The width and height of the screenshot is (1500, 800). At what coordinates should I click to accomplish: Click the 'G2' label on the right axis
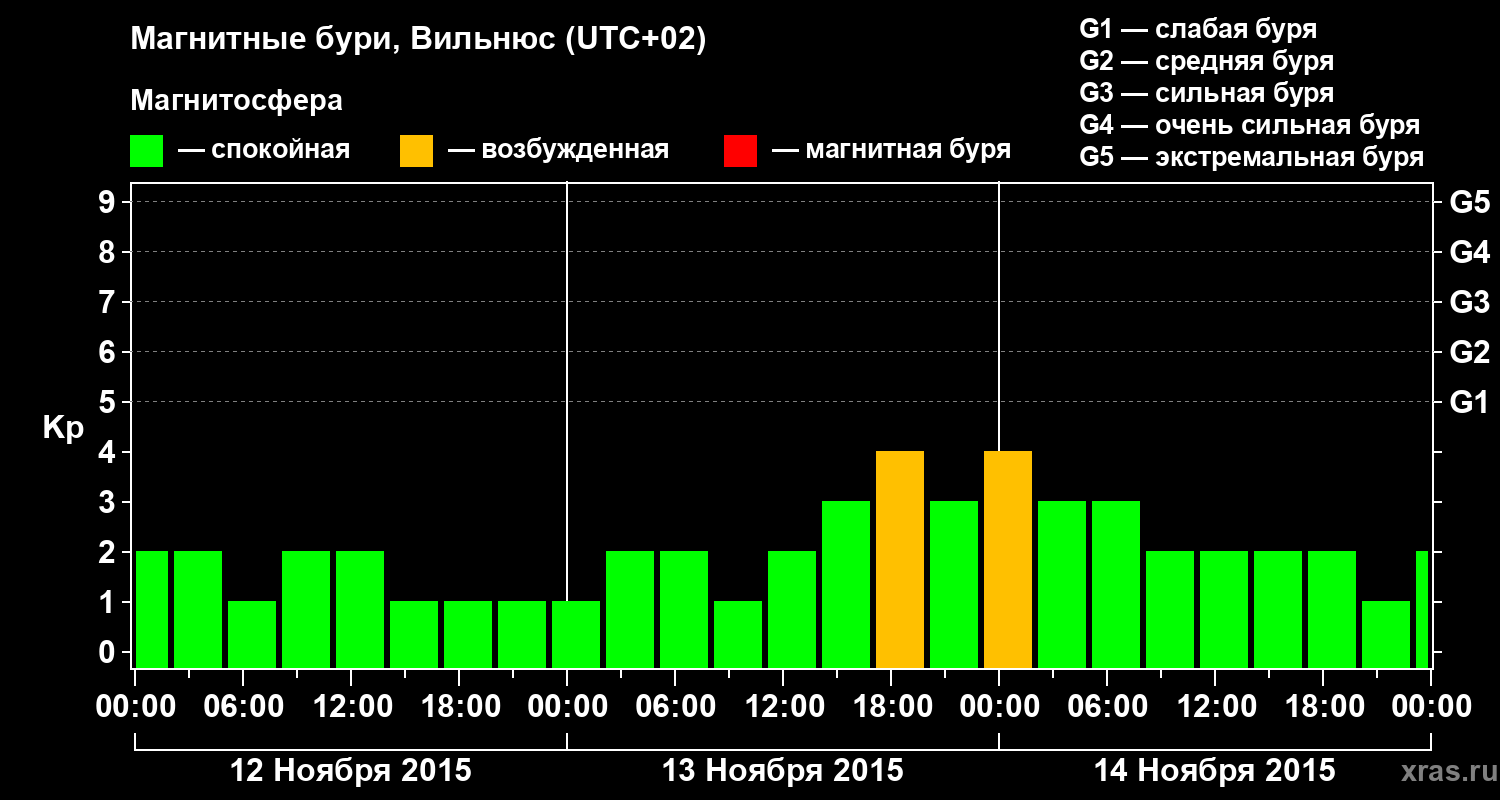[x=1469, y=352]
